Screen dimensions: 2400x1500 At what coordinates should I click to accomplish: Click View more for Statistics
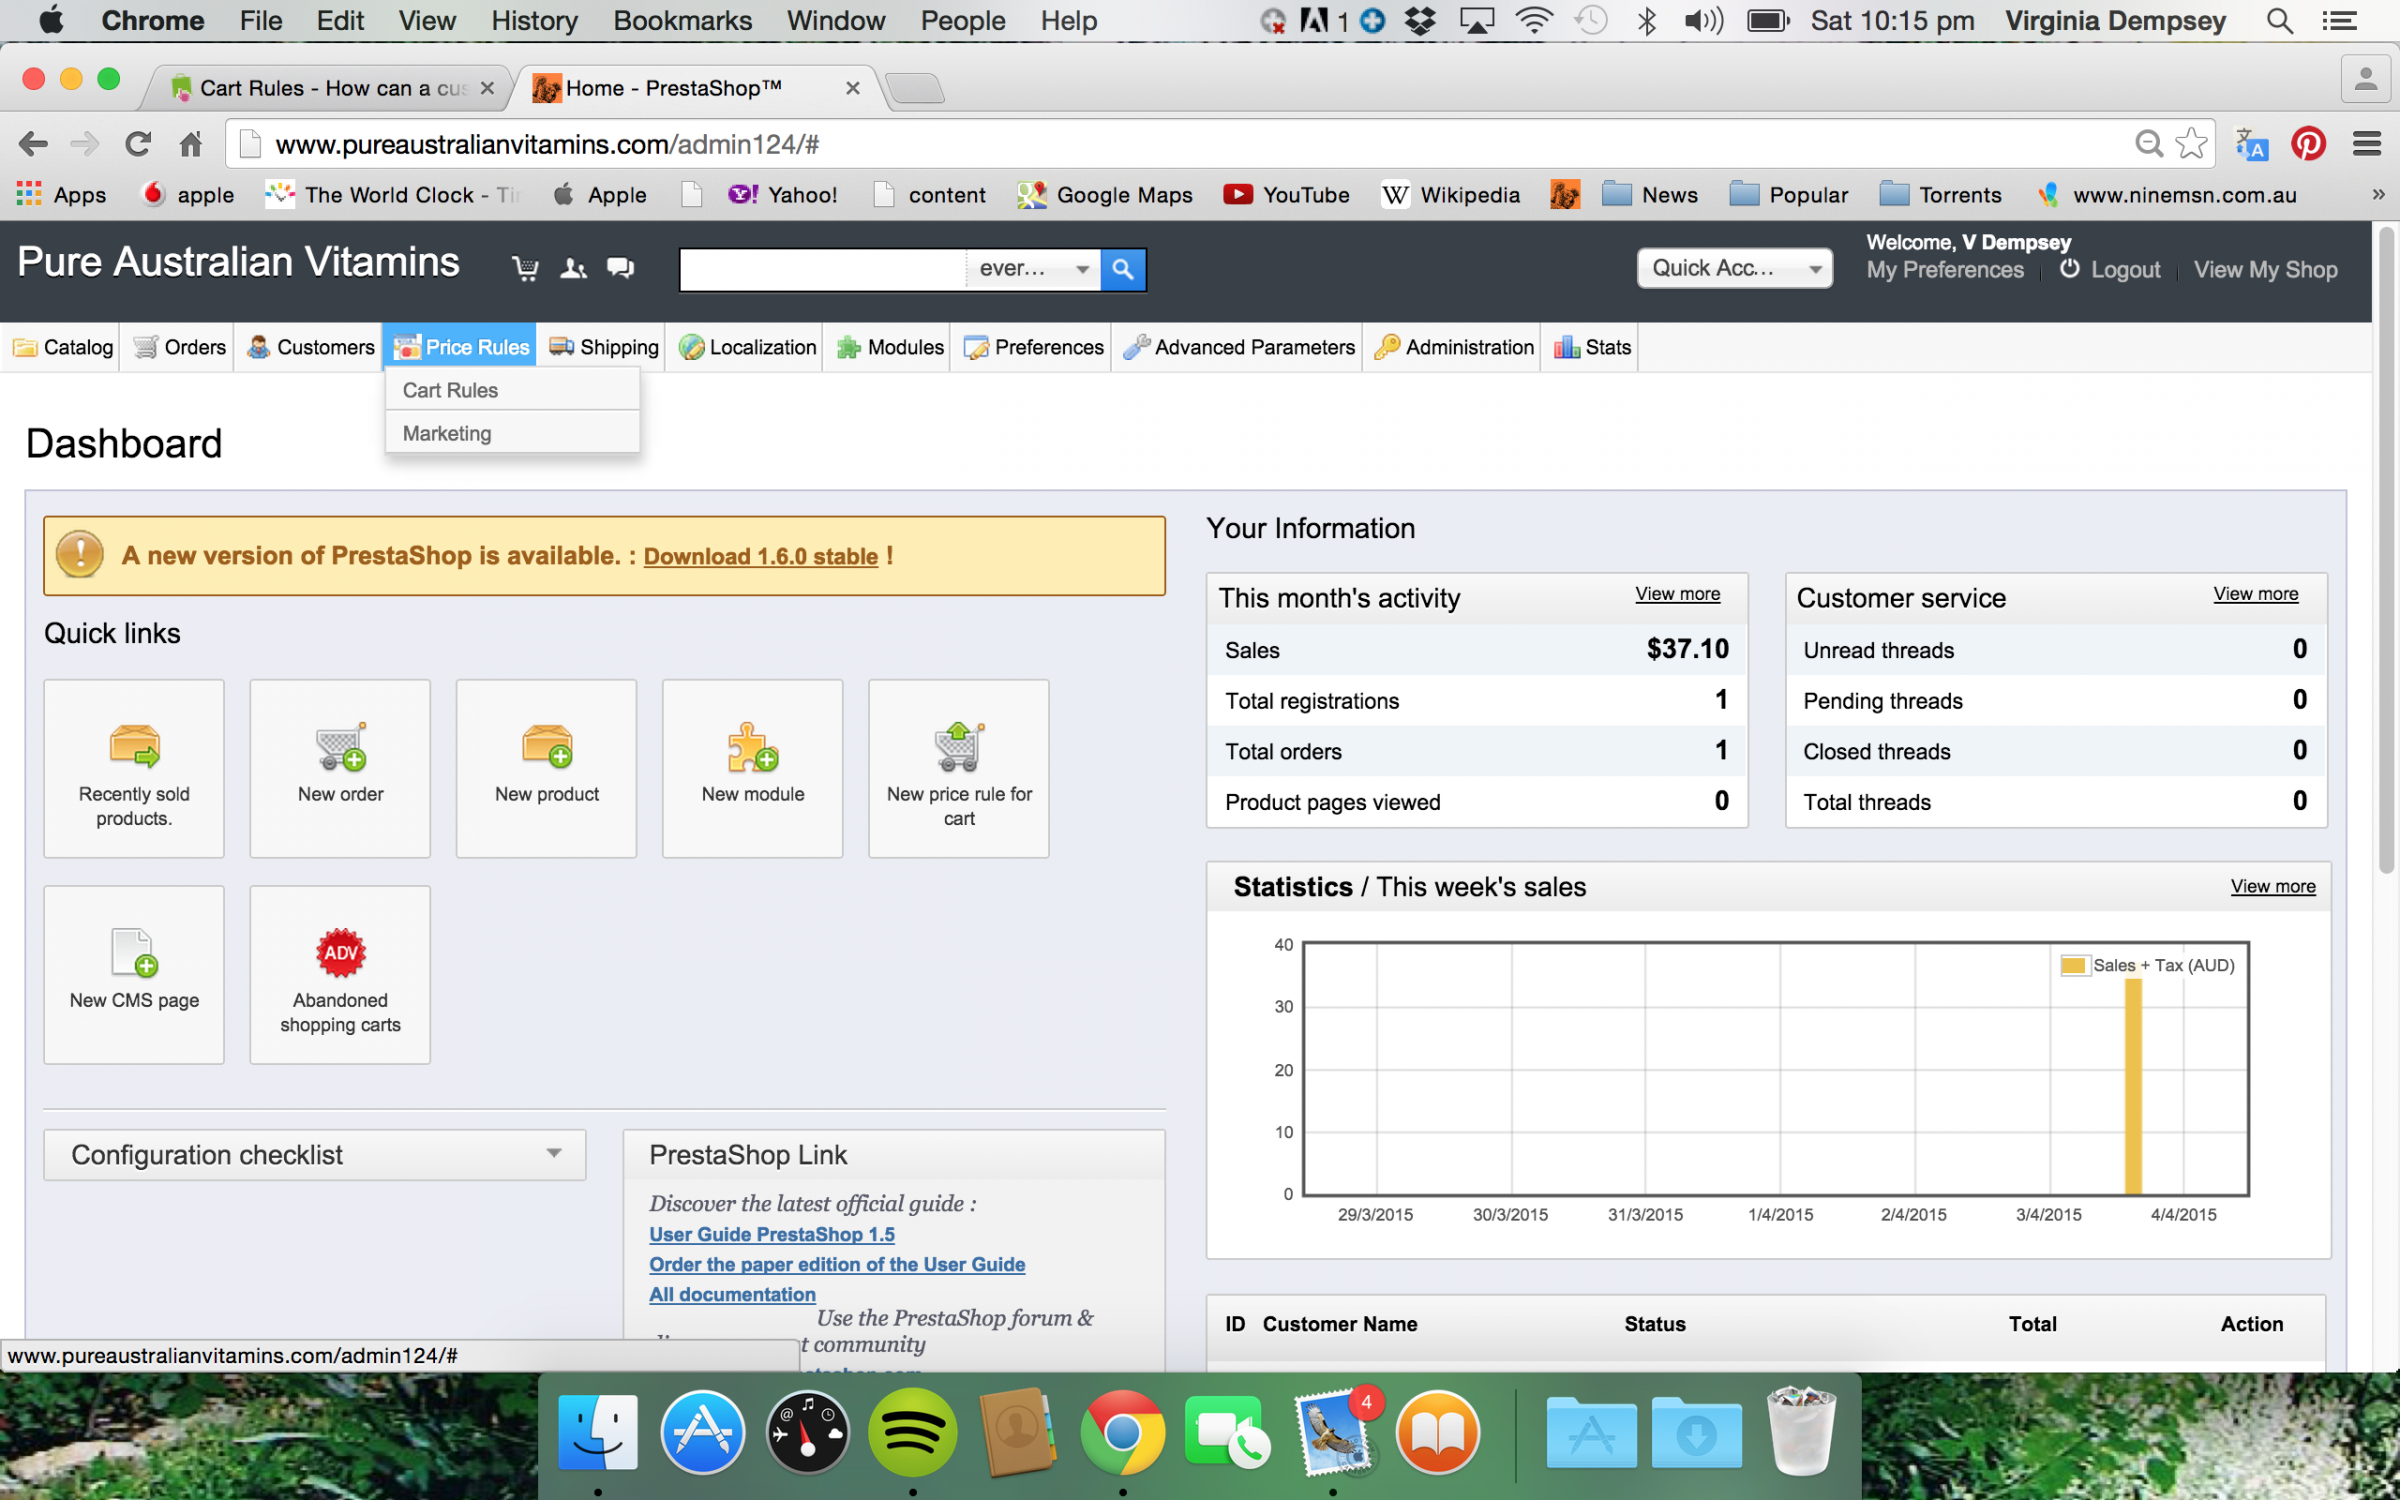pos(2272,887)
